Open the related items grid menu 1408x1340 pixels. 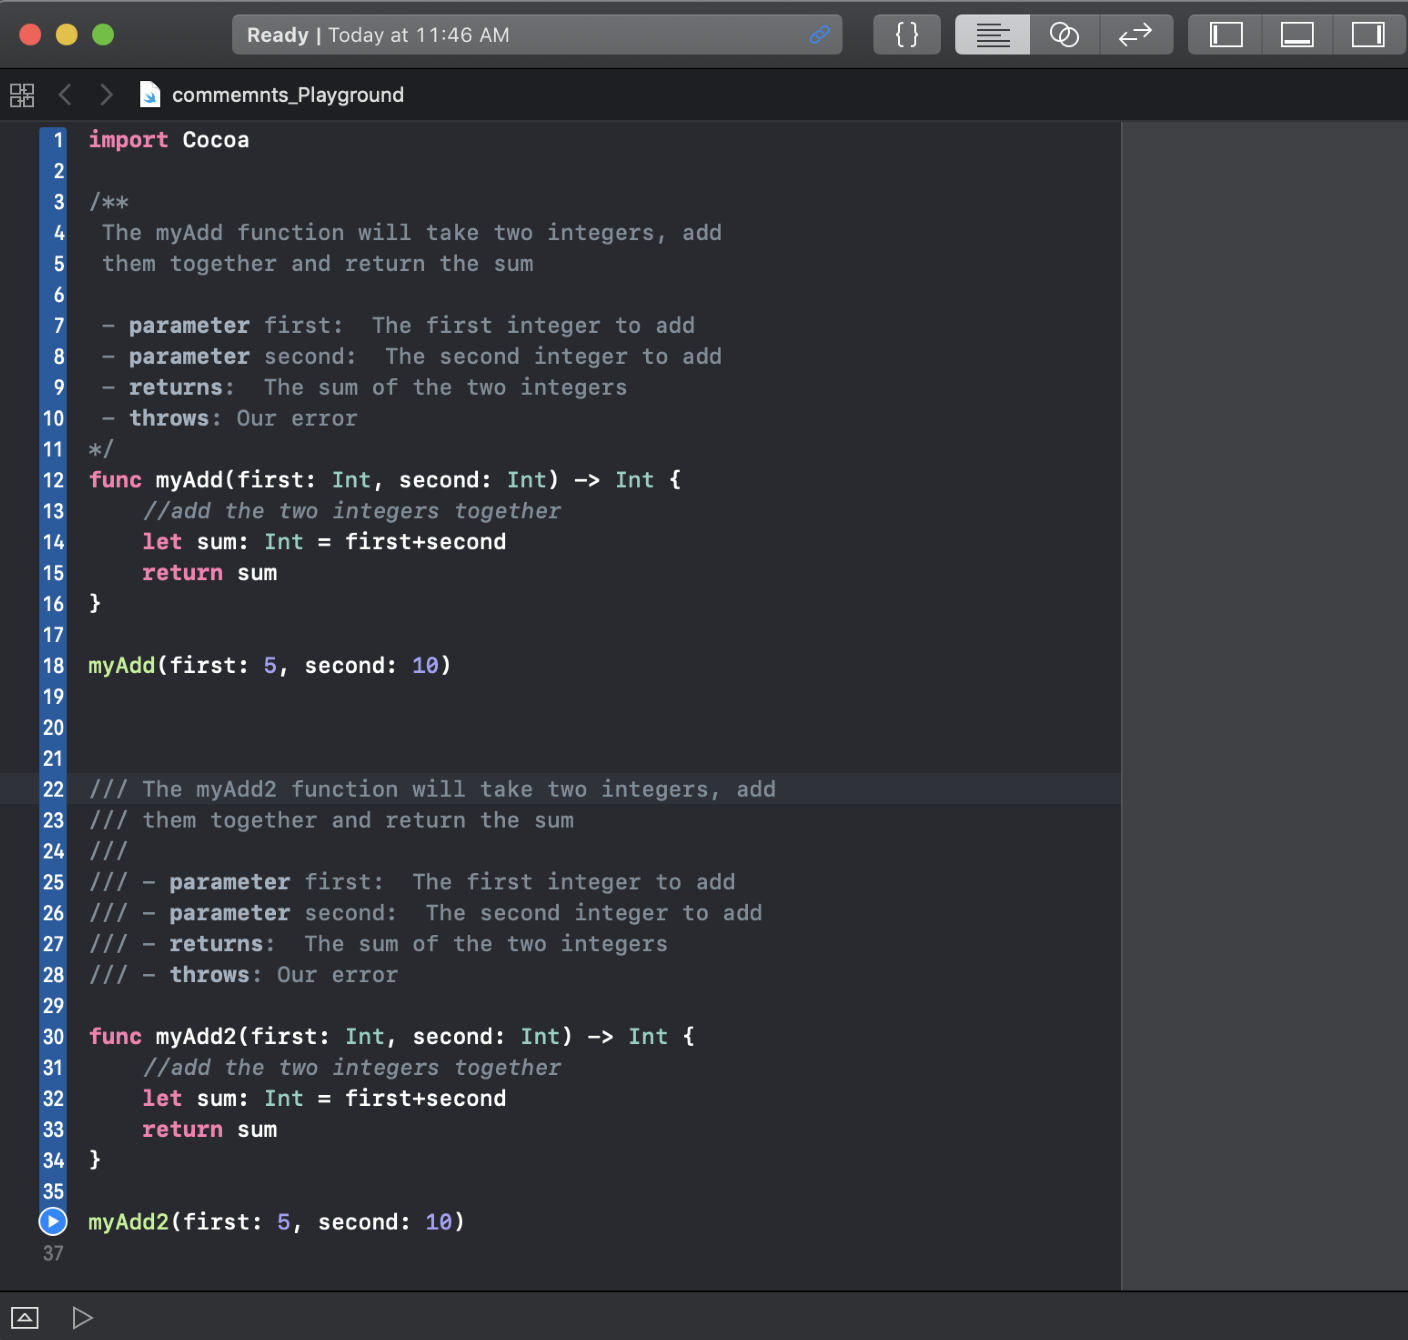[22, 95]
